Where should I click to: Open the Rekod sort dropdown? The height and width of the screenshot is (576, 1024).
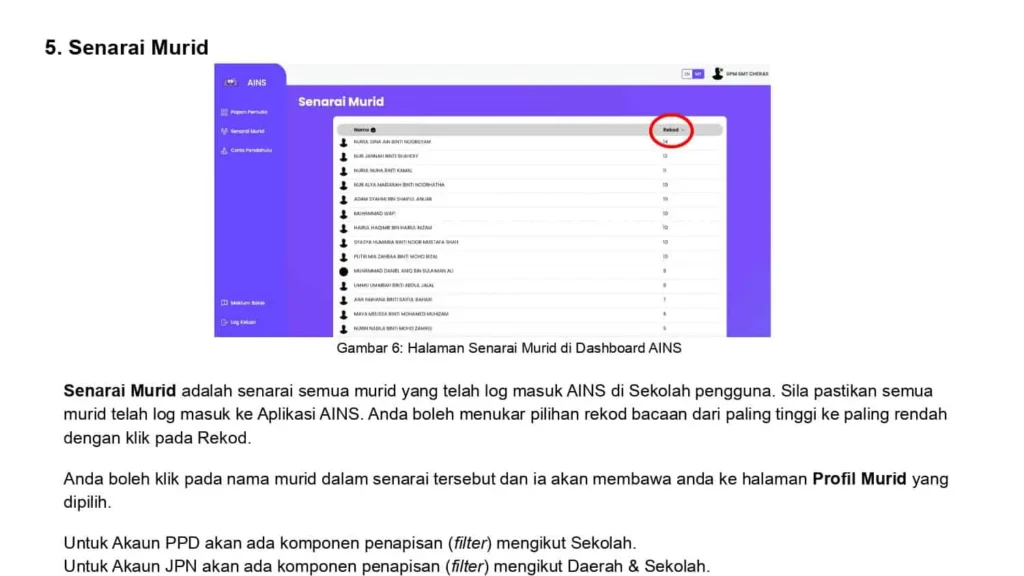pyautogui.click(x=671, y=130)
